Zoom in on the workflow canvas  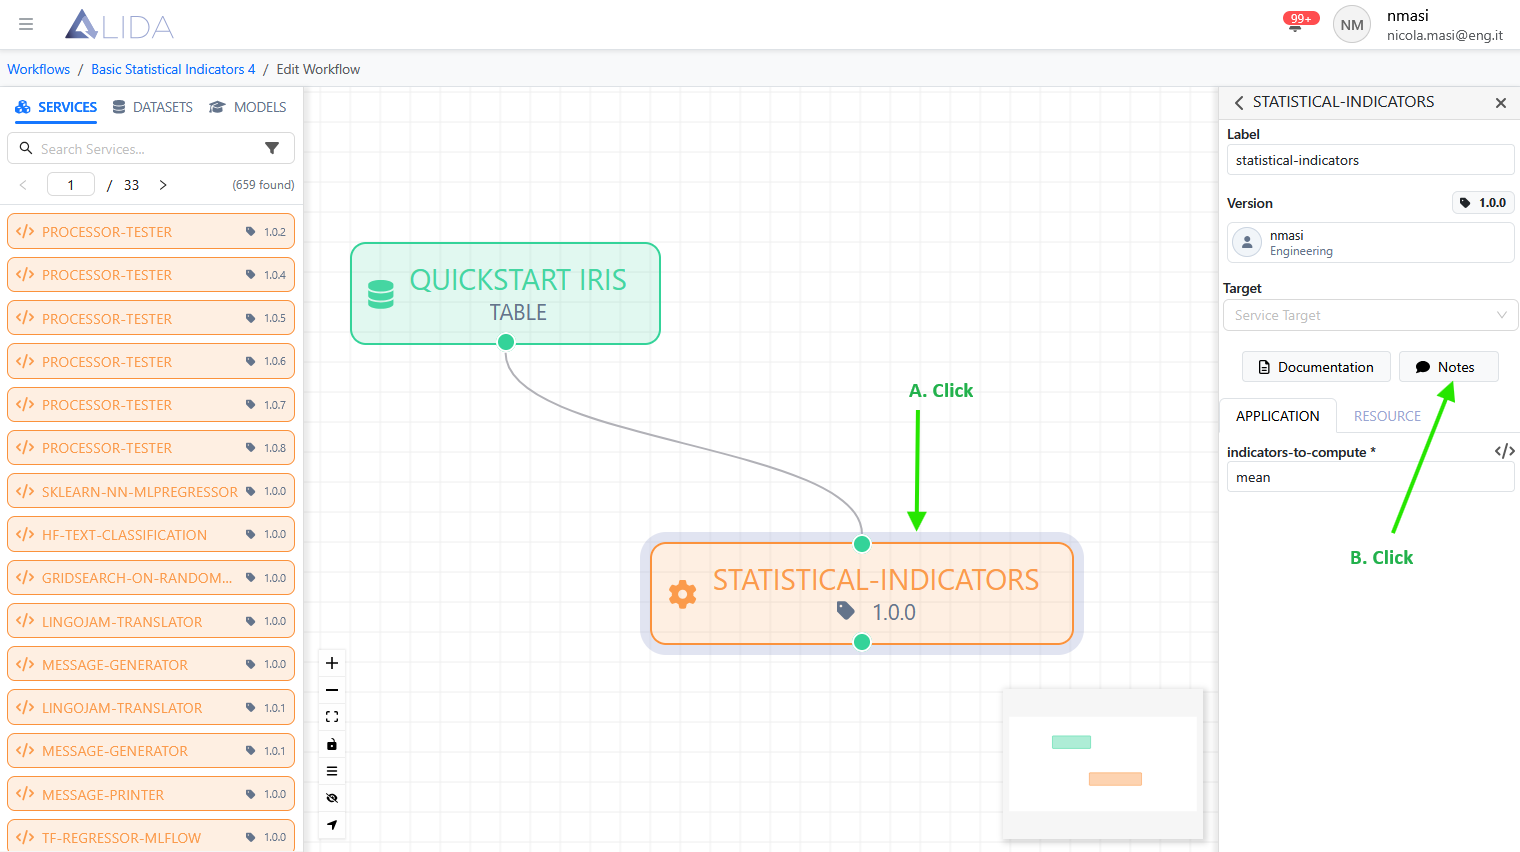tap(332, 663)
